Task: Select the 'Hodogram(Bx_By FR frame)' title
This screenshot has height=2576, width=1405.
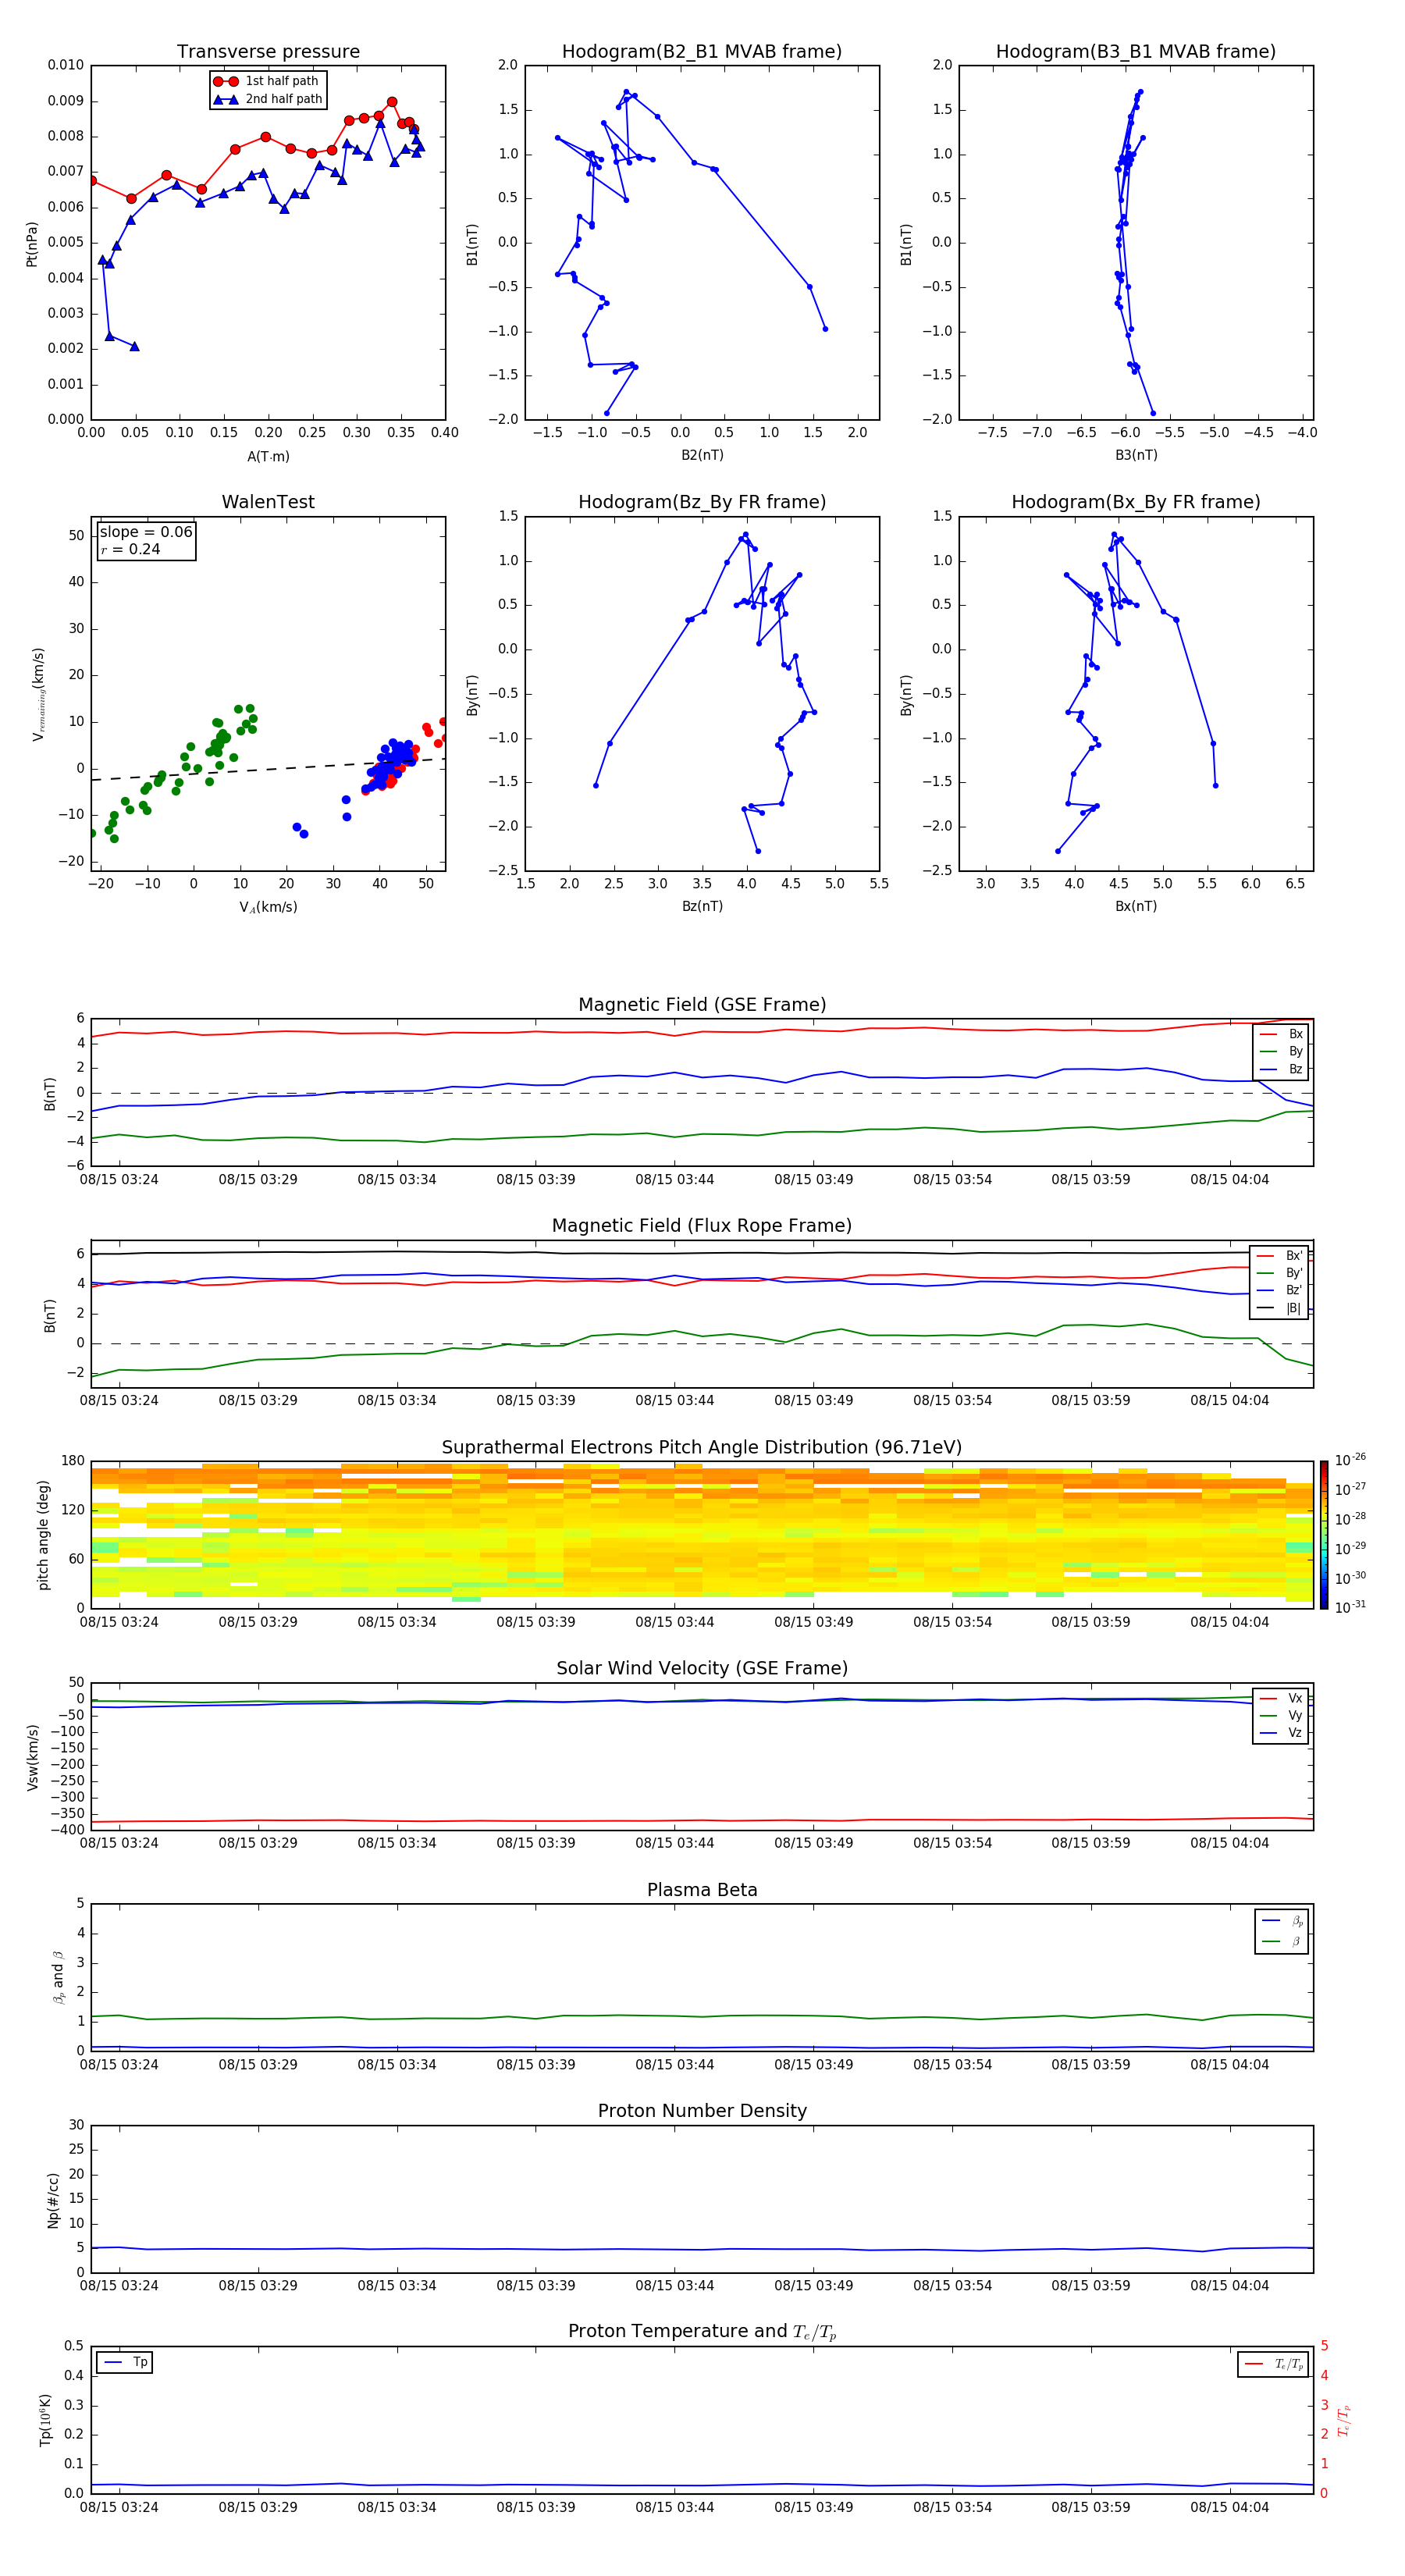Action: [x=1136, y=502]
